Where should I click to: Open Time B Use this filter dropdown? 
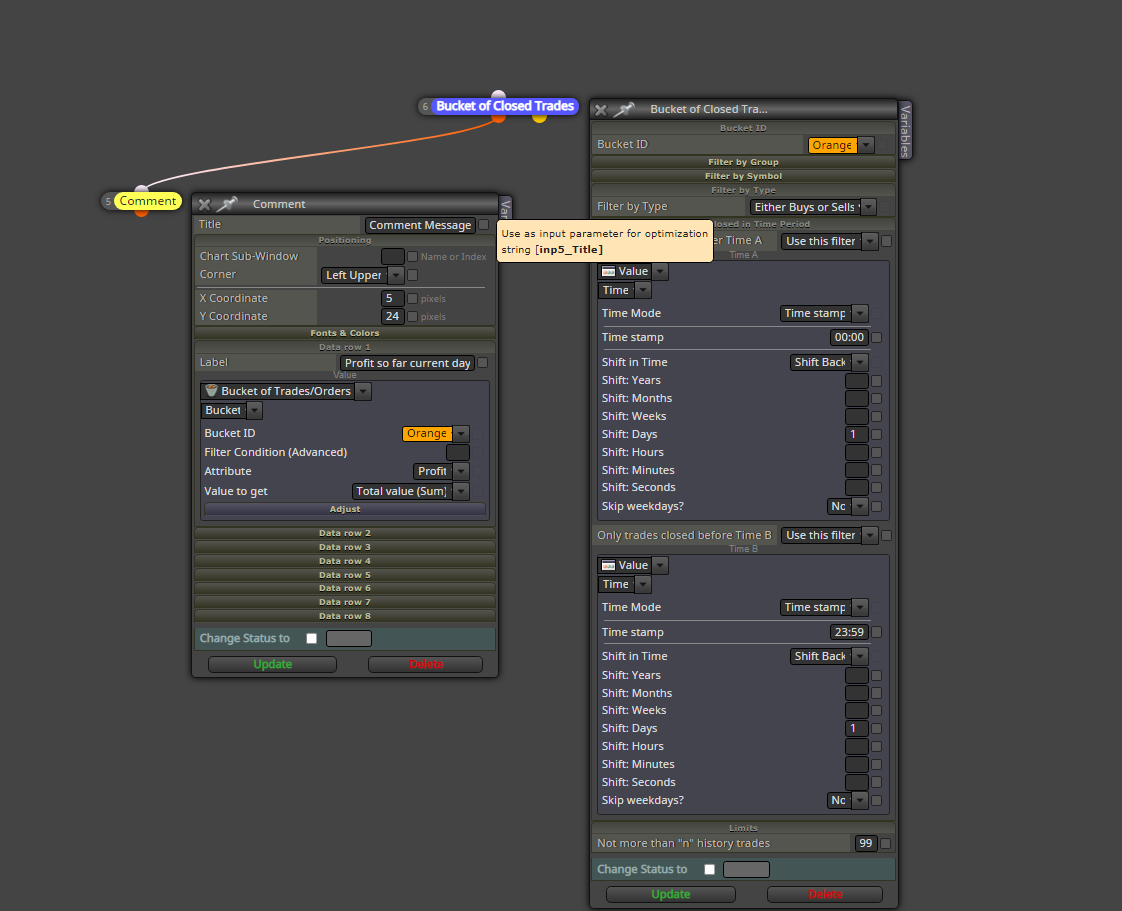point(829,535)
